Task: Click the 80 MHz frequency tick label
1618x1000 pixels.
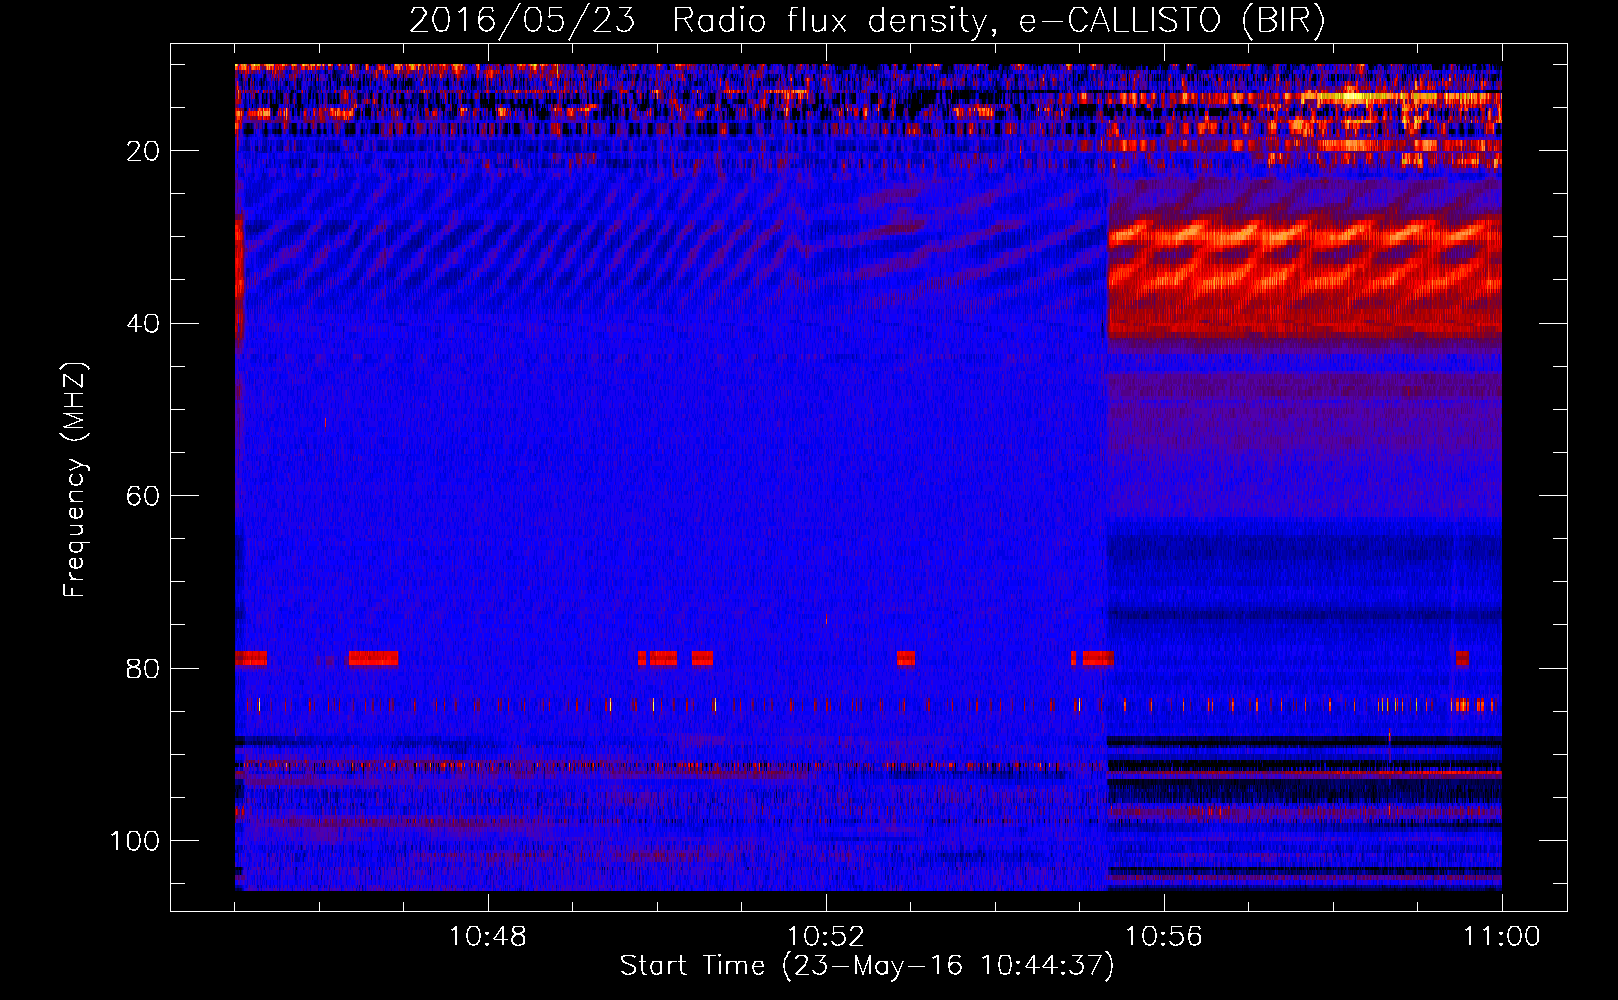Action: coord(143,669)
